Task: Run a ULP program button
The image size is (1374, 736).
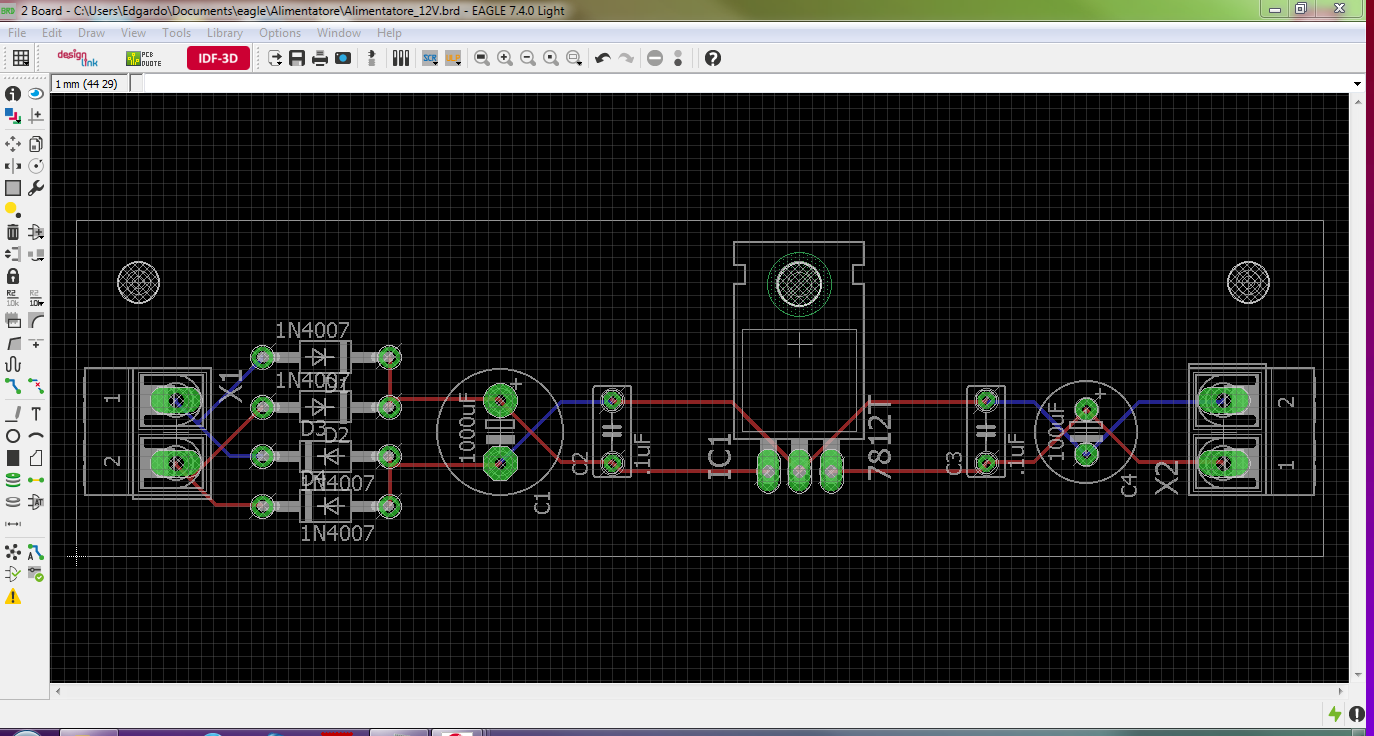Action: (453, 58)
